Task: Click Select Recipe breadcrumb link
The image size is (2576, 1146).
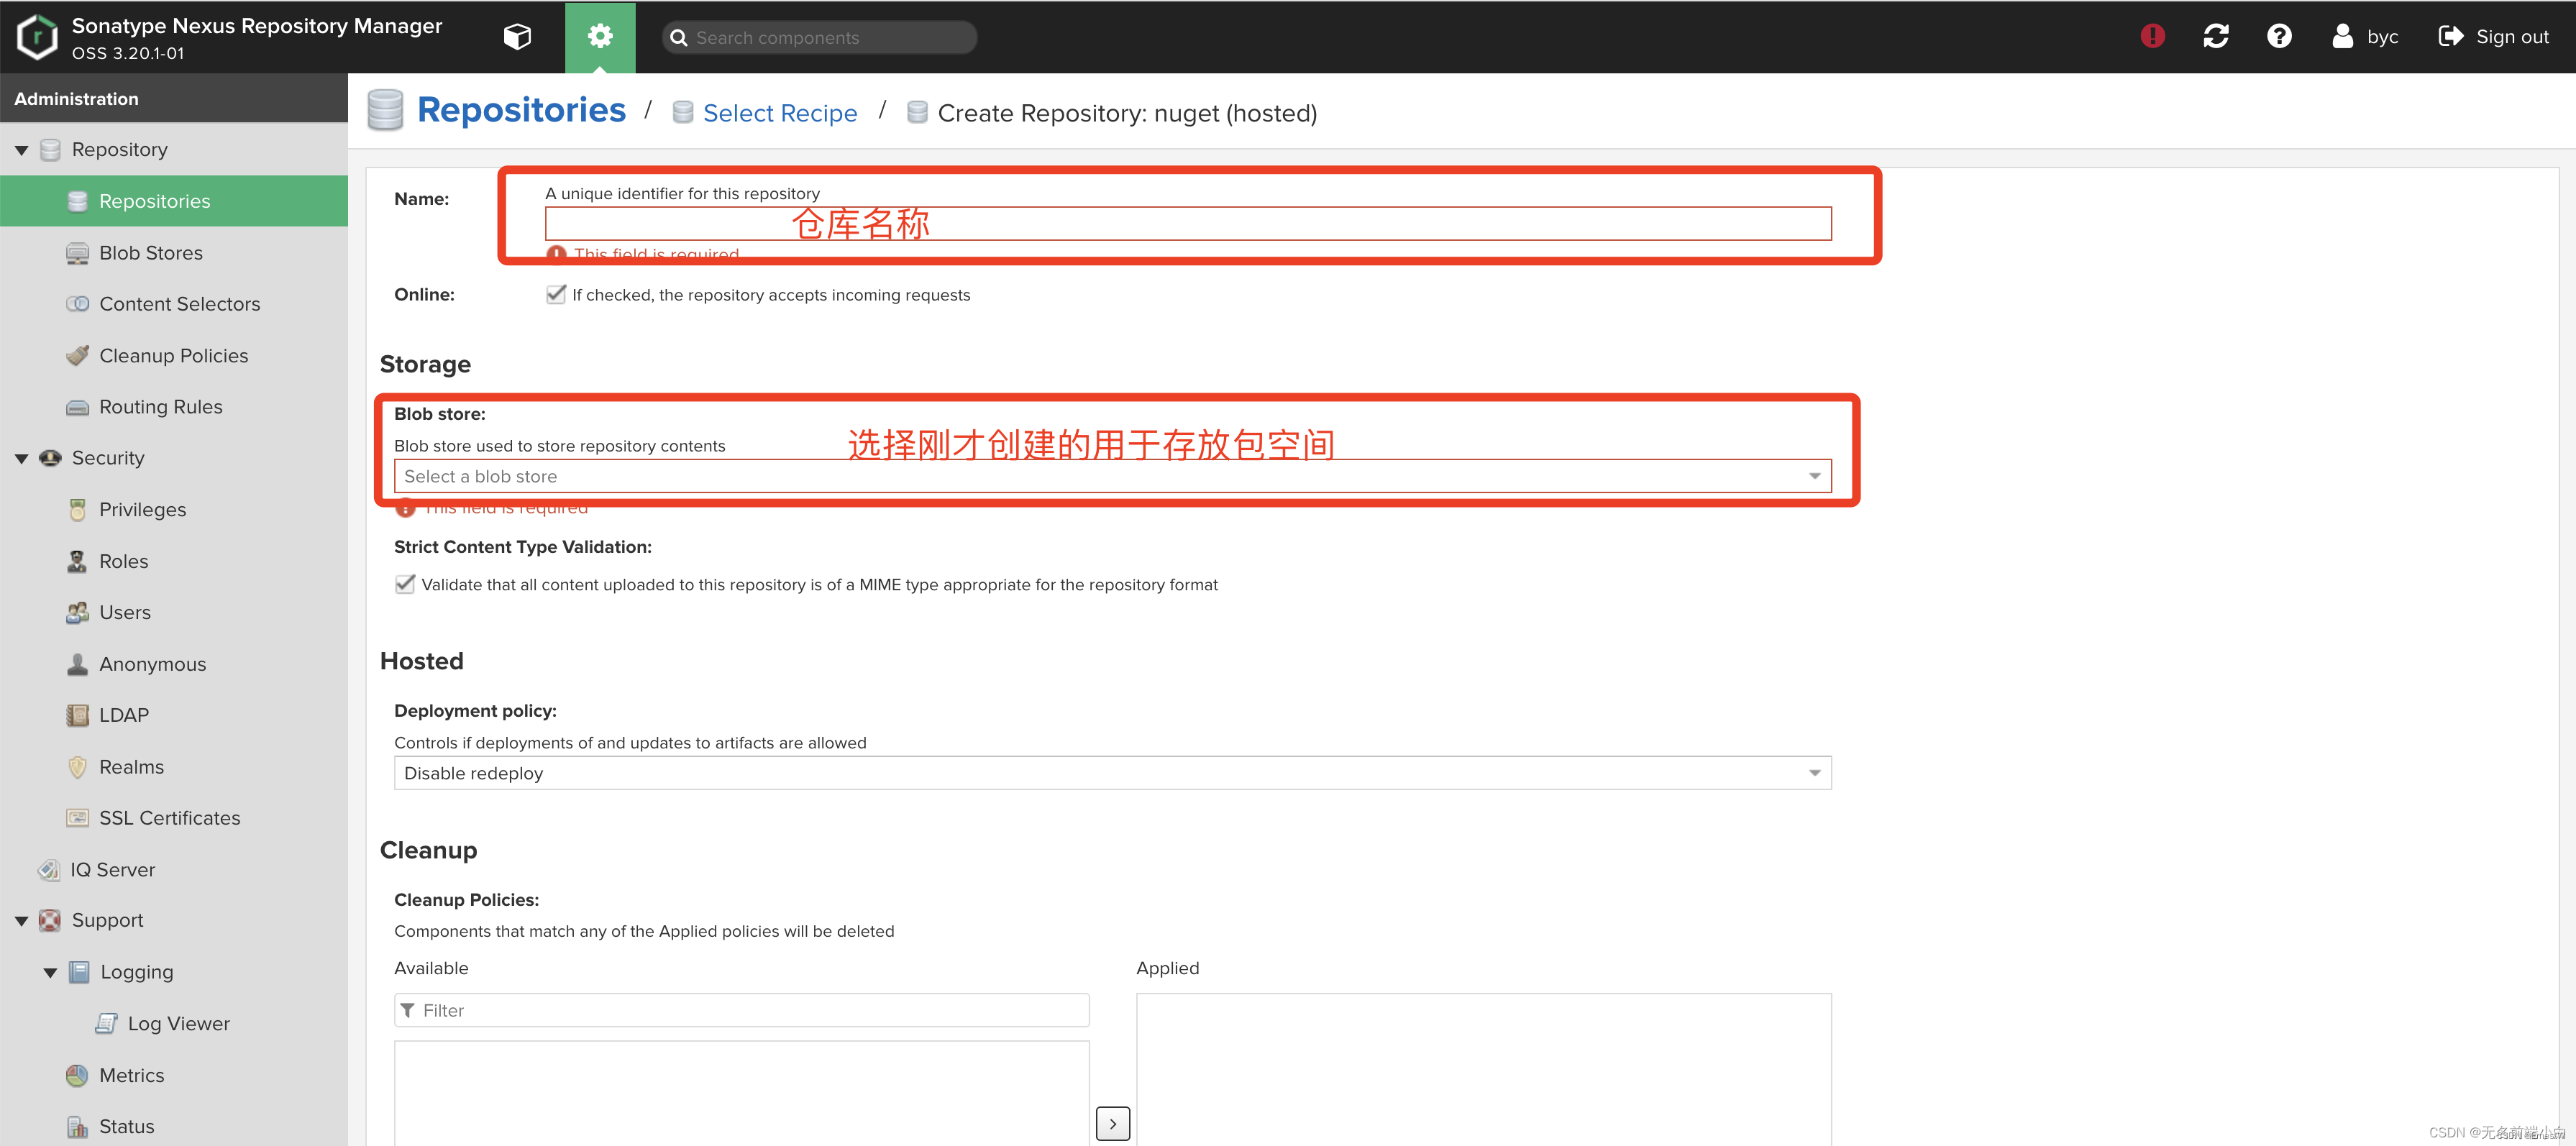Action: [x=779, y=113]
